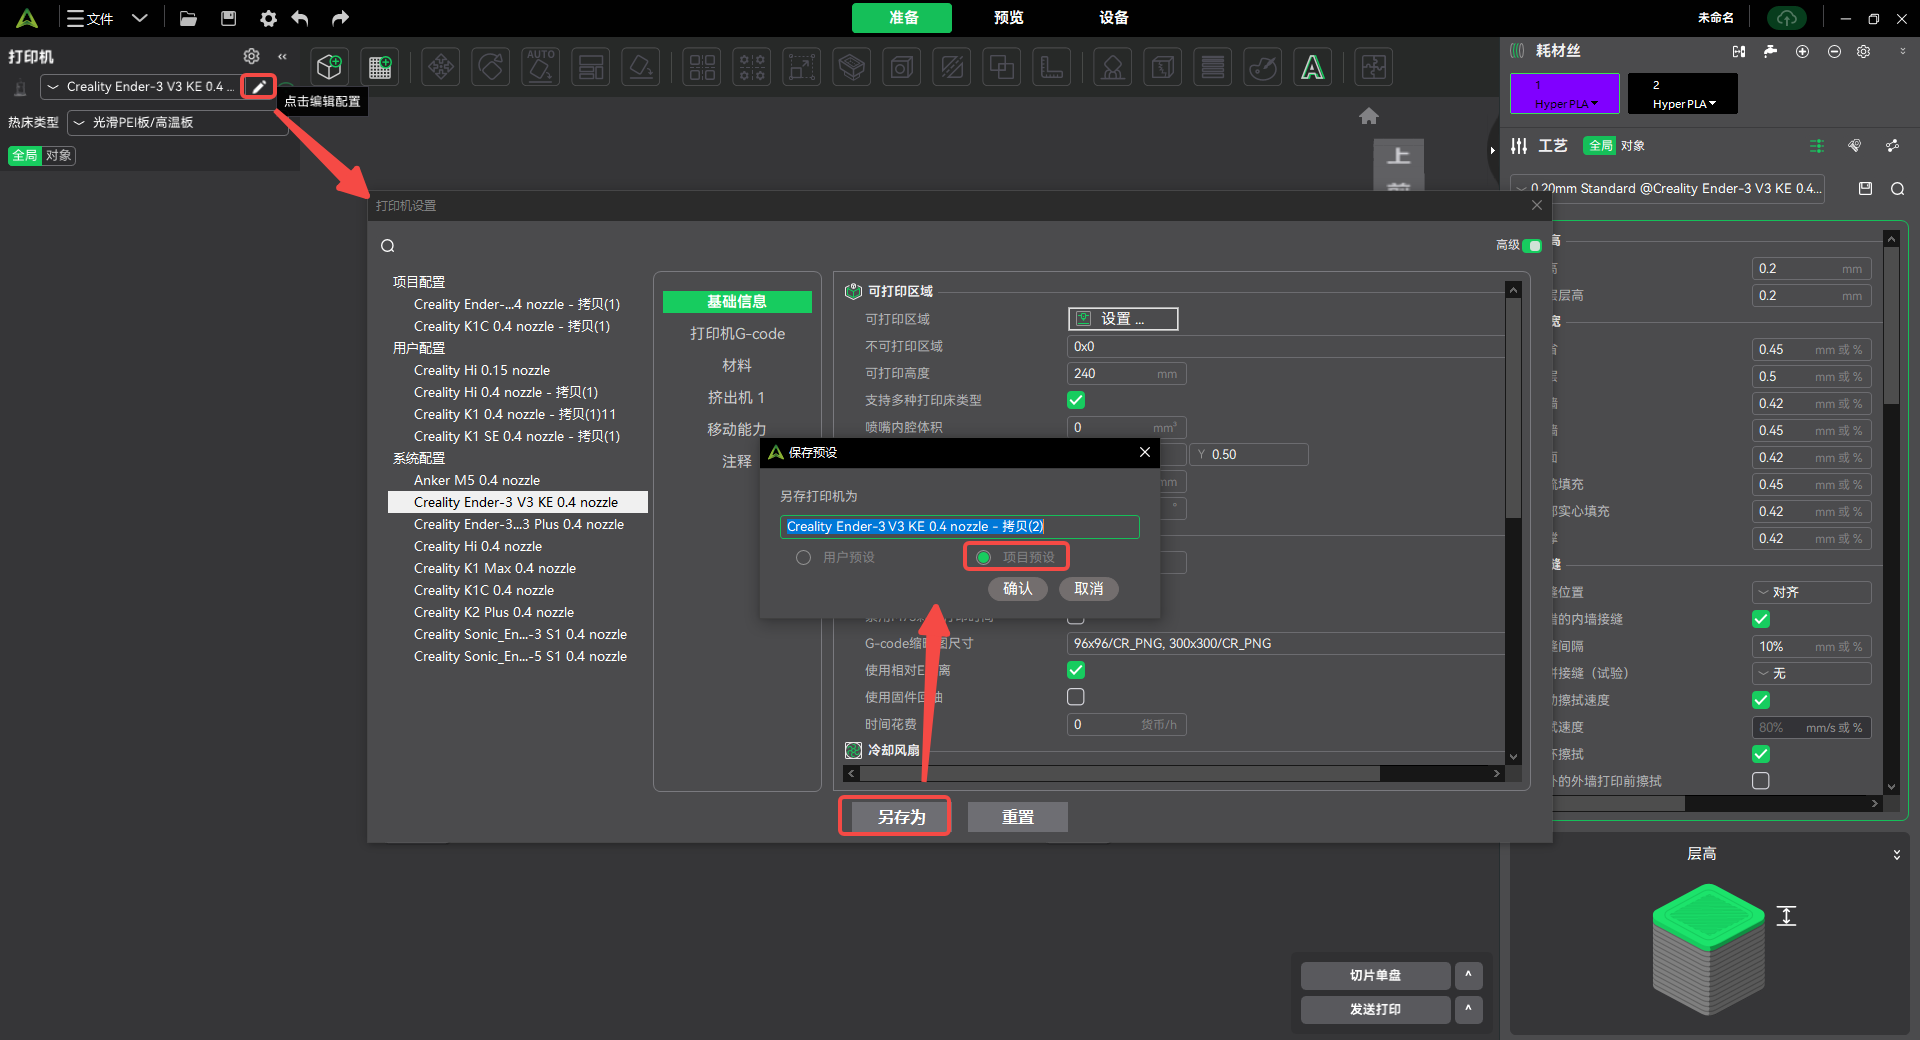Viewport: 1920px width, 1040px height.
Task: Select the variable layer height lines icon
Action: coord(1212,67)
